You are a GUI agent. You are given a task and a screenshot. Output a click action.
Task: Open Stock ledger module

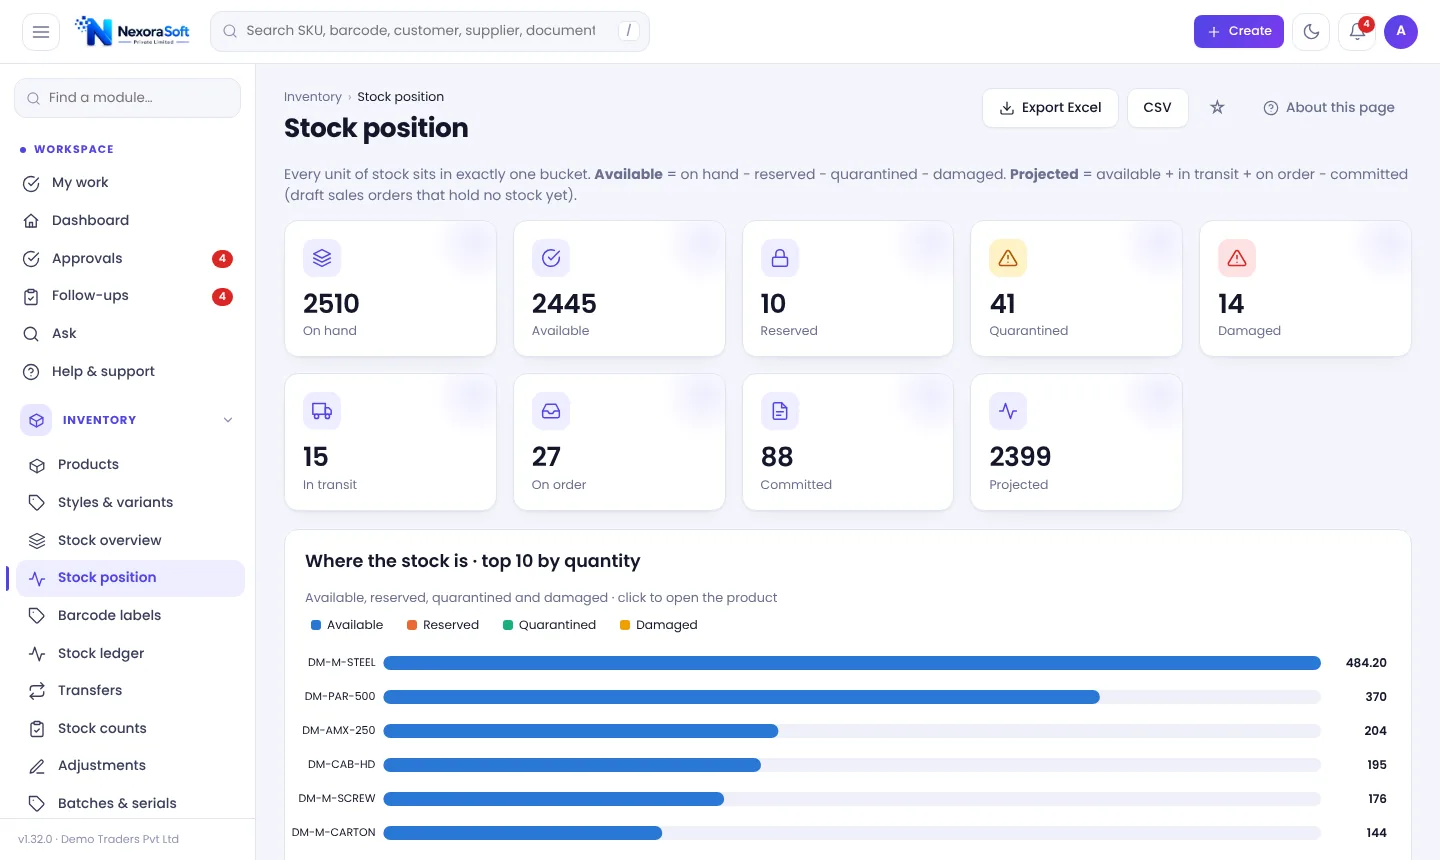130,653
